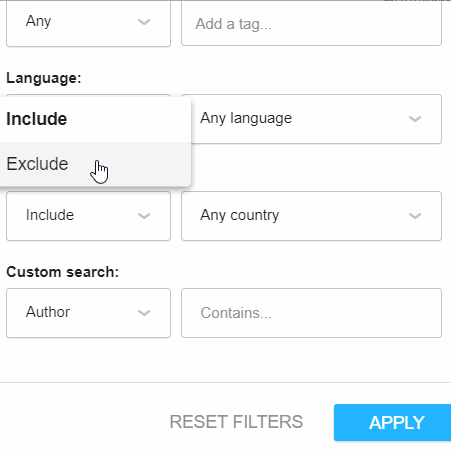Choose Include in the open language menu
Image resolution: width=451 pixels, height=453 pixels.
[95, 119]
